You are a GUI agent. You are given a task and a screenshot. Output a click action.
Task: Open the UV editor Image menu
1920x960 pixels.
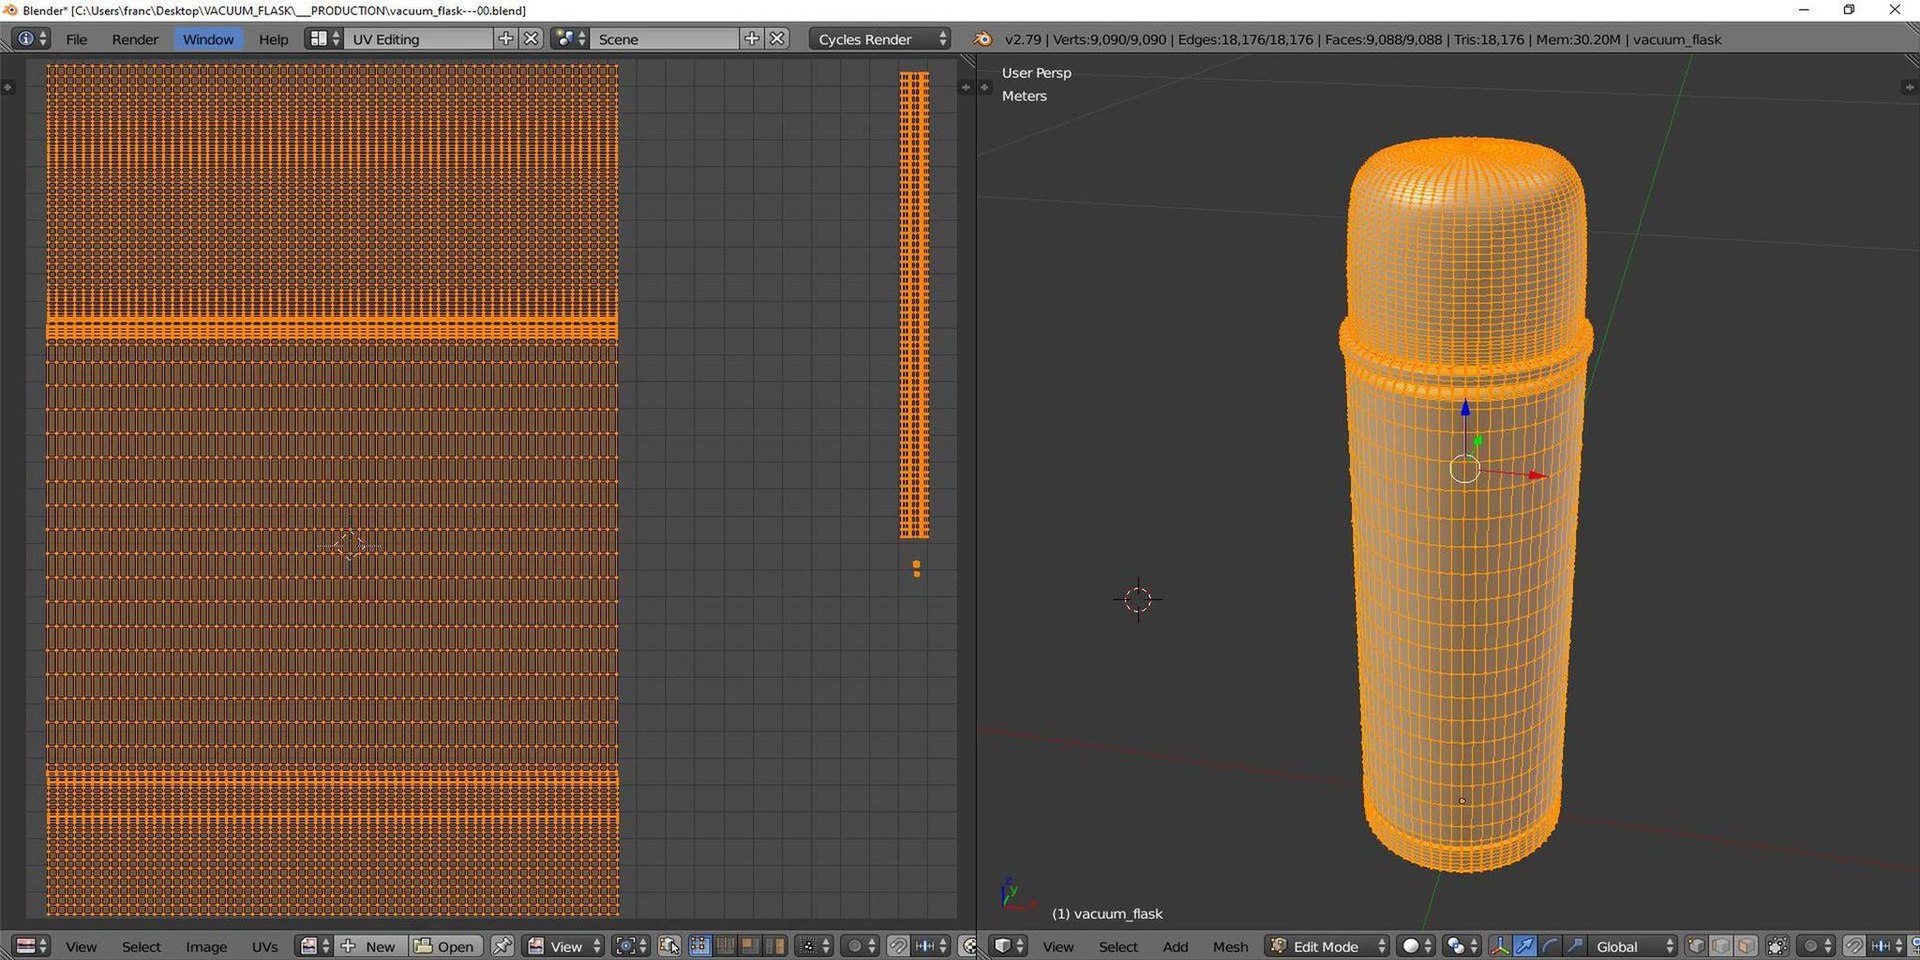(x=206, y=947)
